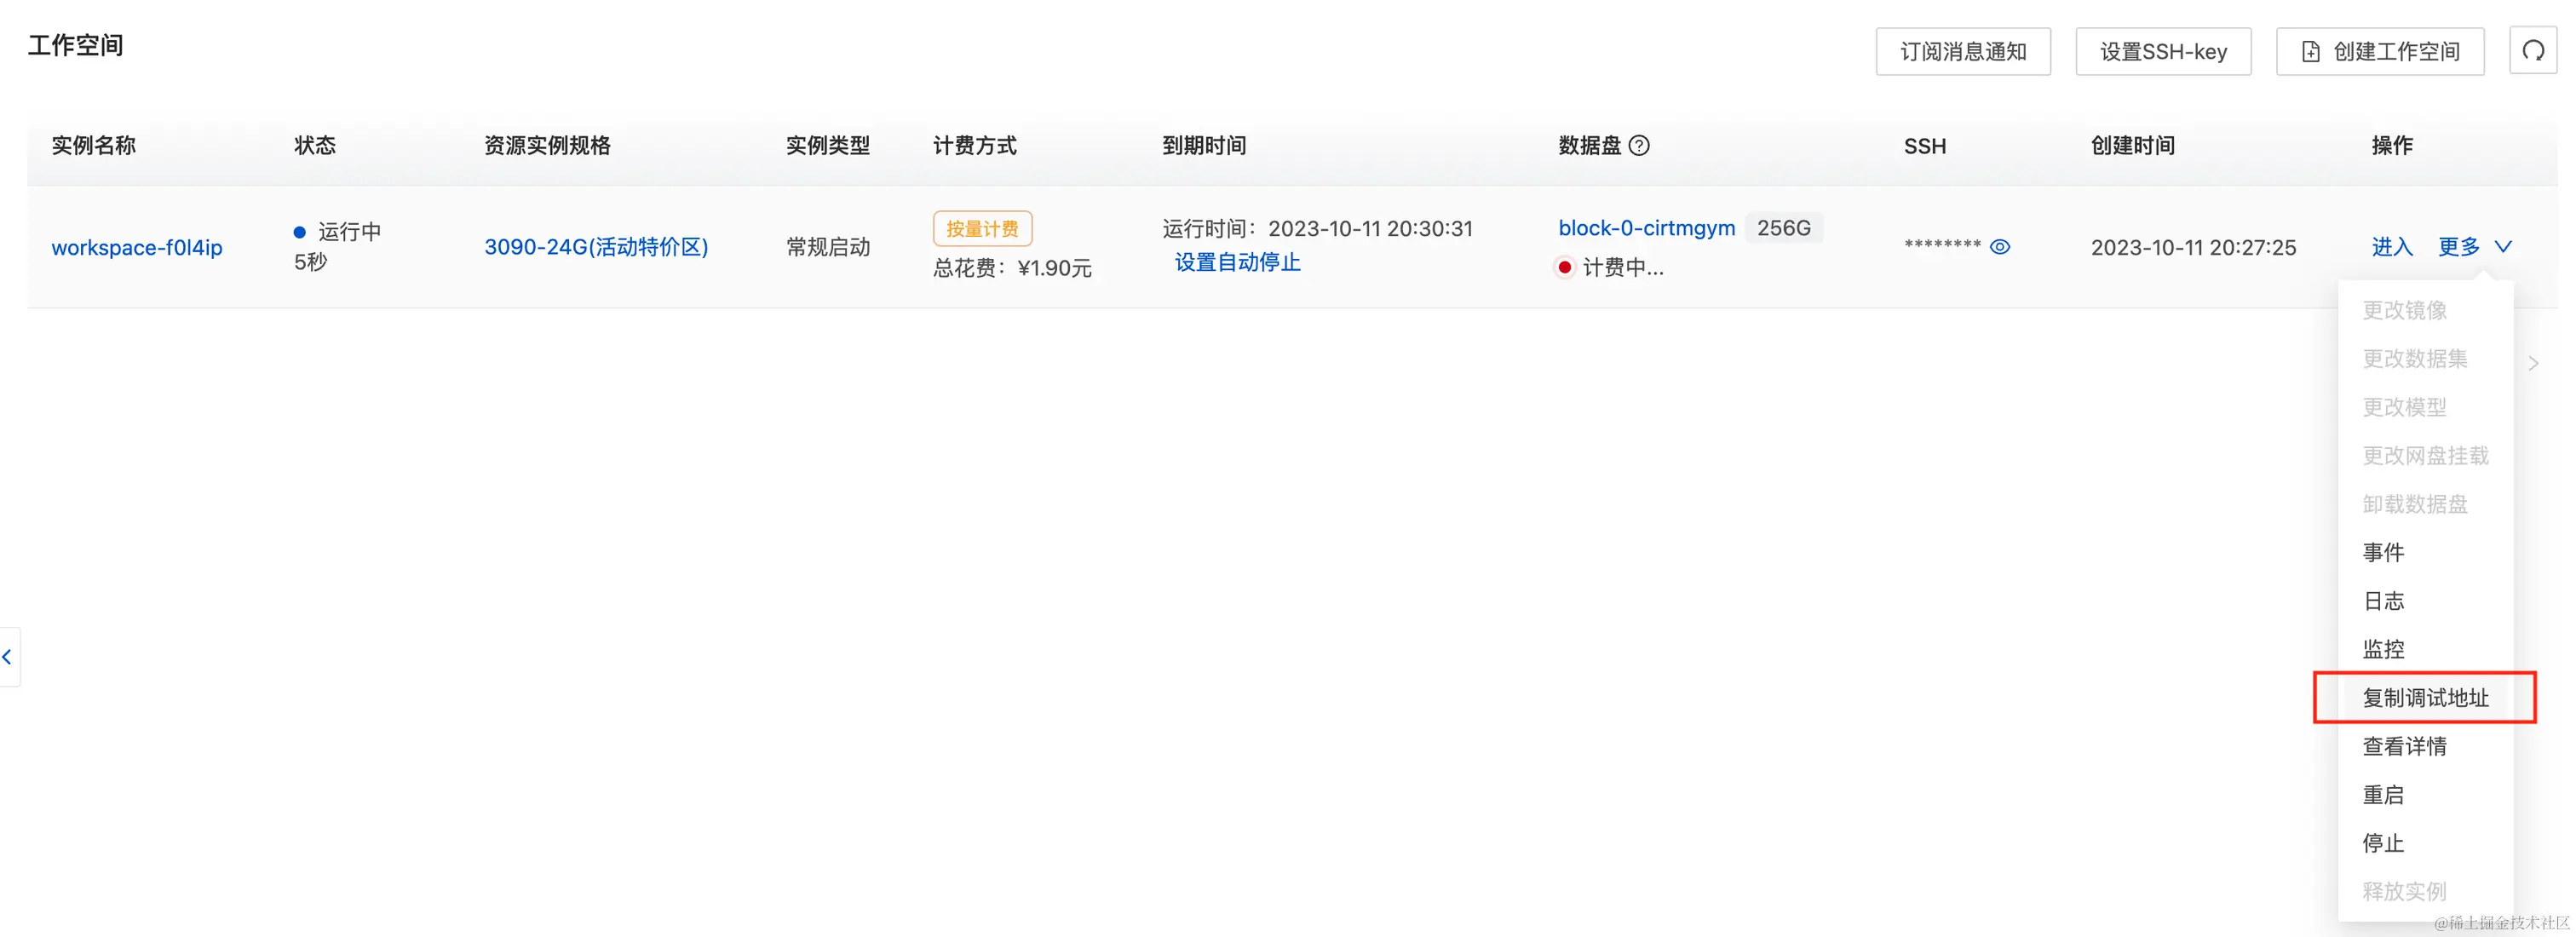The height and width of the screenshot is (937, 2576).
Task: Click 更多 operations link
Action: [x=2458, y=247]
